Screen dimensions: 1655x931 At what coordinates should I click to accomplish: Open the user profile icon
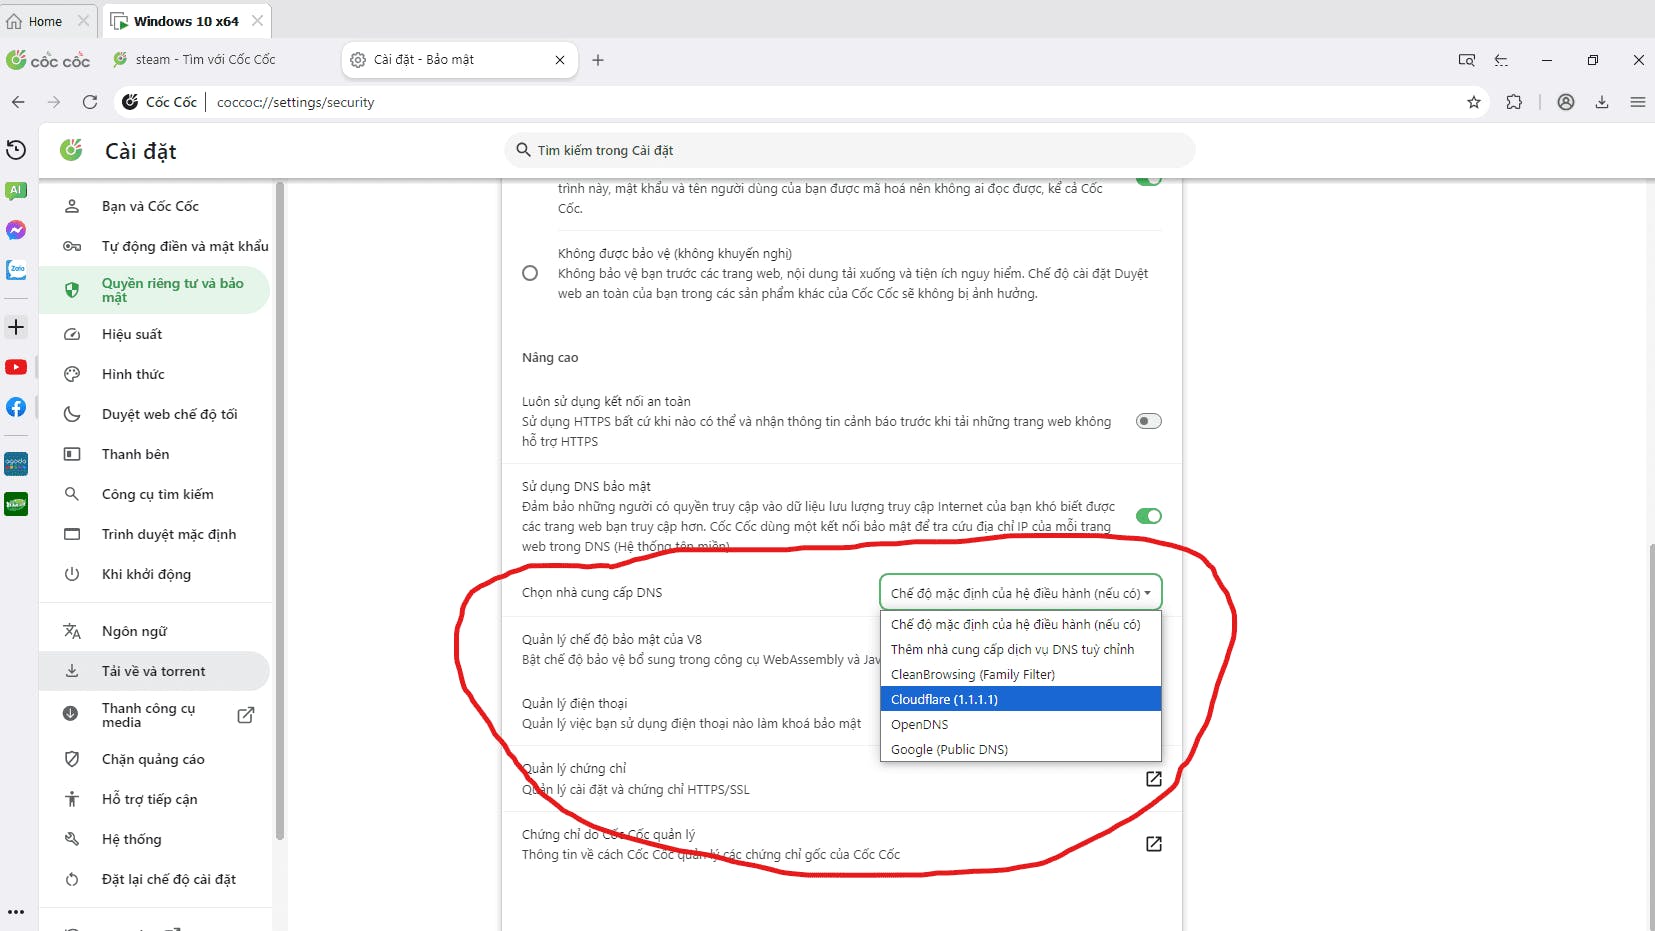tap(1566, 102)
